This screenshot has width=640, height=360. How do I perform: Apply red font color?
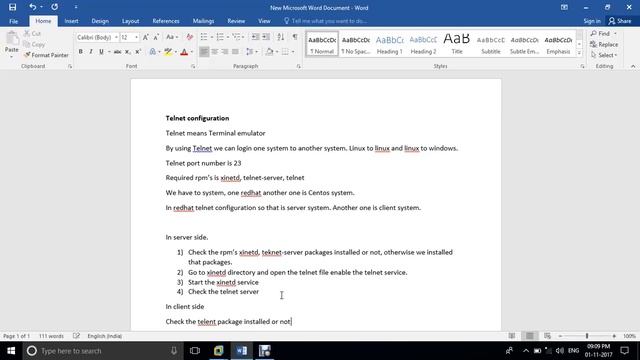click(x=184, y=52)
